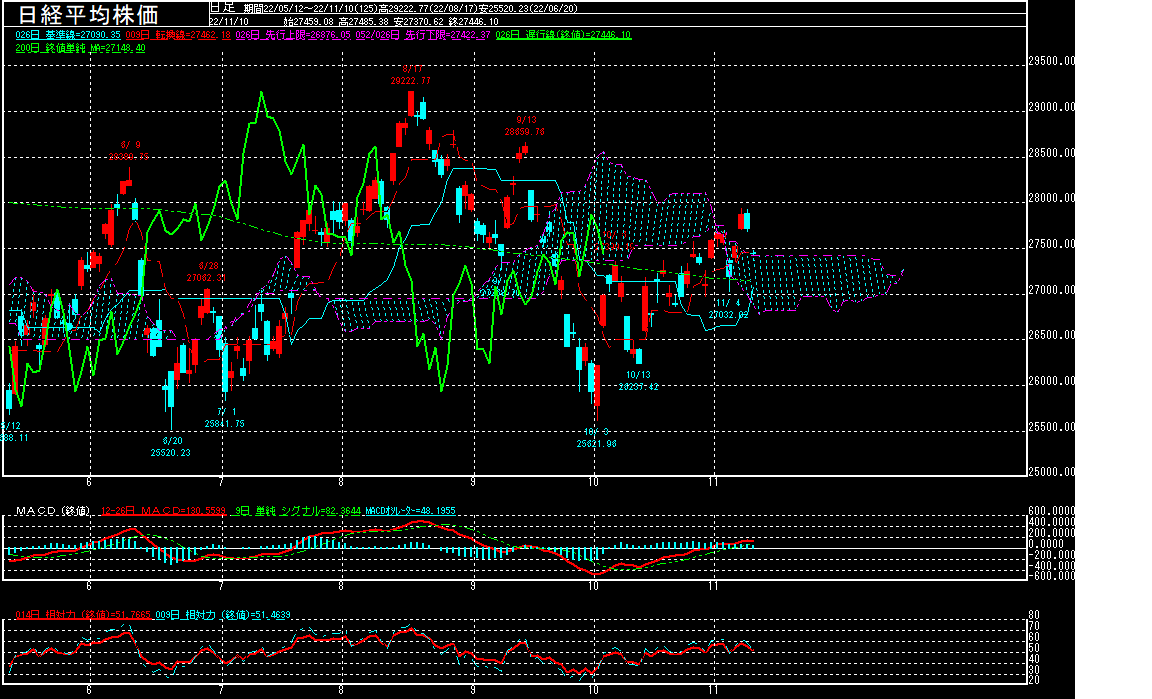Click the 600.0000 MACD axis label
The height and width of the screenshot is (699, 1152).
click(x=1051, y=511)
